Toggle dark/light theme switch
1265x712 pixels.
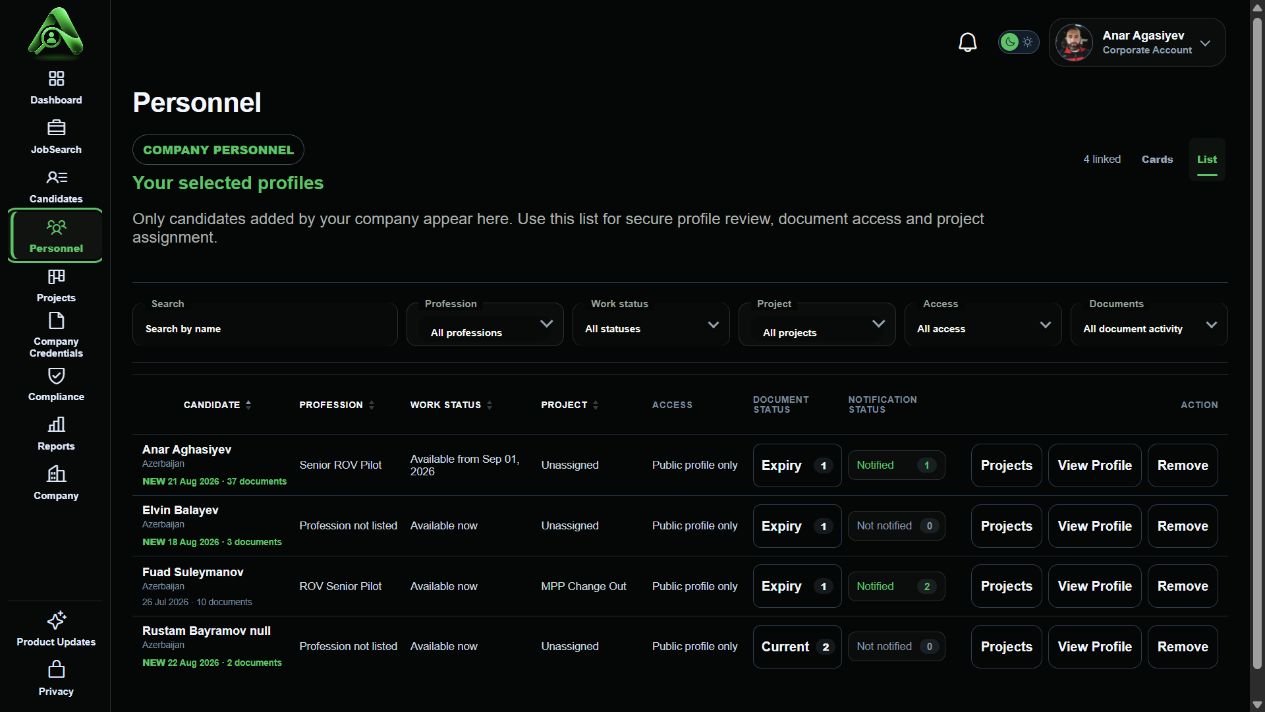1018,42
